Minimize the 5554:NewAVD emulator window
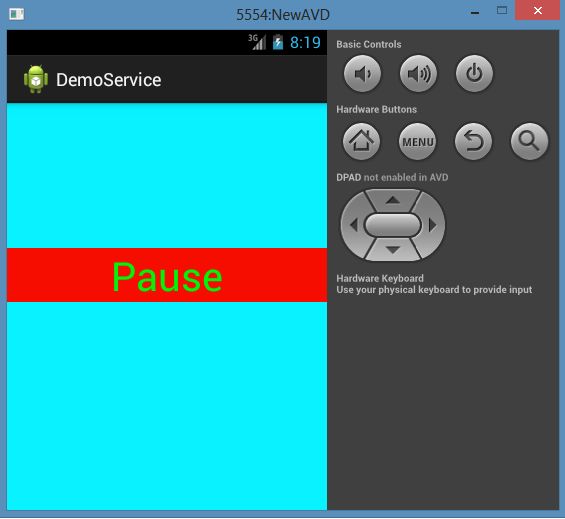This screenshot has width=565, height=519. point(475,13)
